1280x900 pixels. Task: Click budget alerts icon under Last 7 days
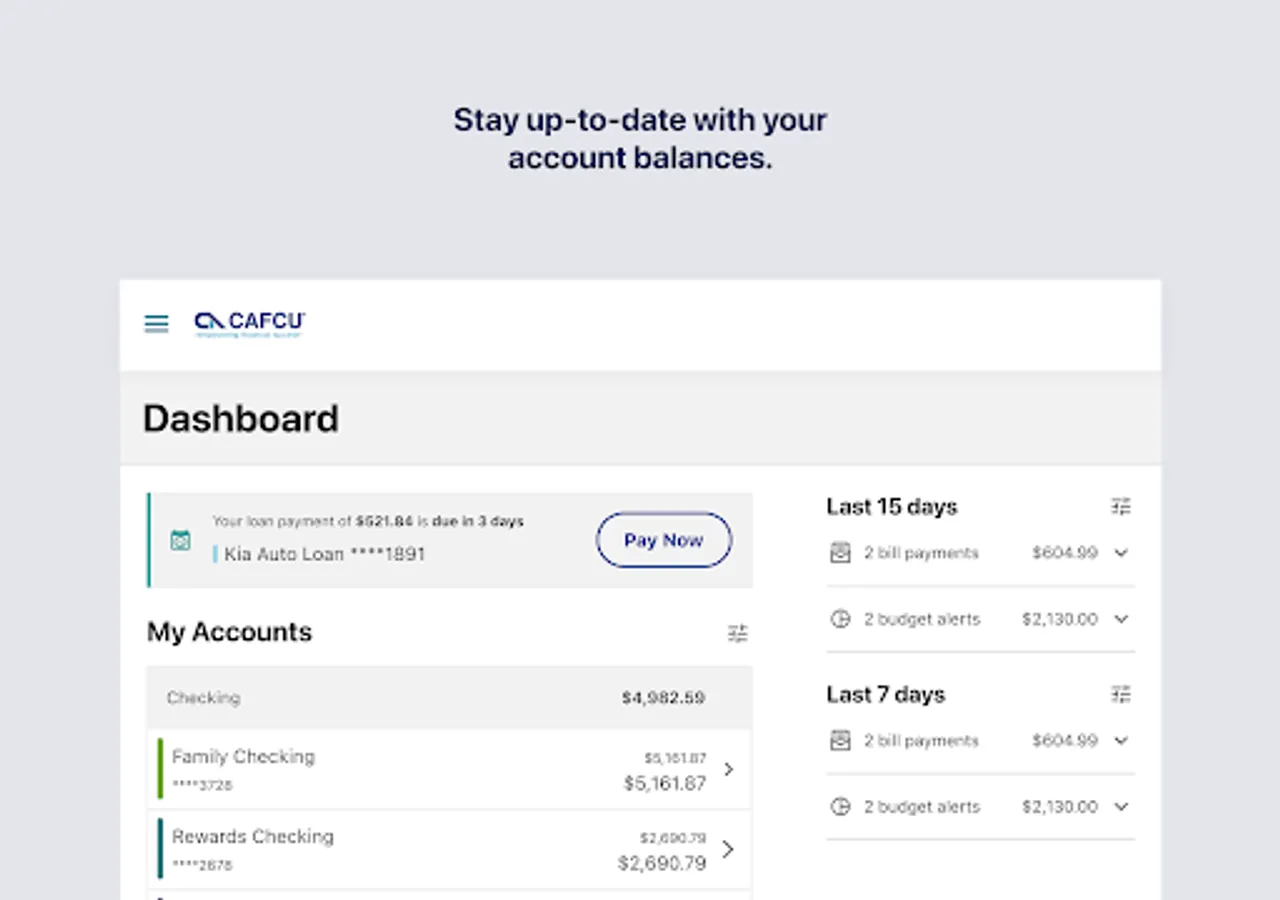coord(841,807)
